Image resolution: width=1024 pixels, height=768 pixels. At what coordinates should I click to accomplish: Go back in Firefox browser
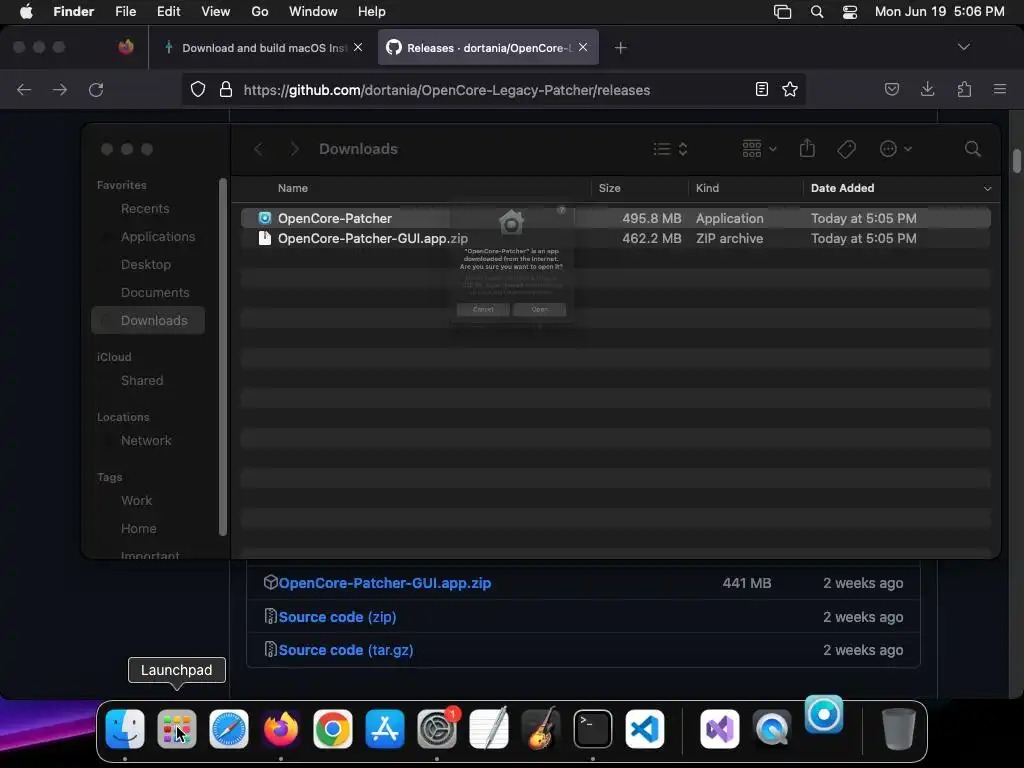24,89
